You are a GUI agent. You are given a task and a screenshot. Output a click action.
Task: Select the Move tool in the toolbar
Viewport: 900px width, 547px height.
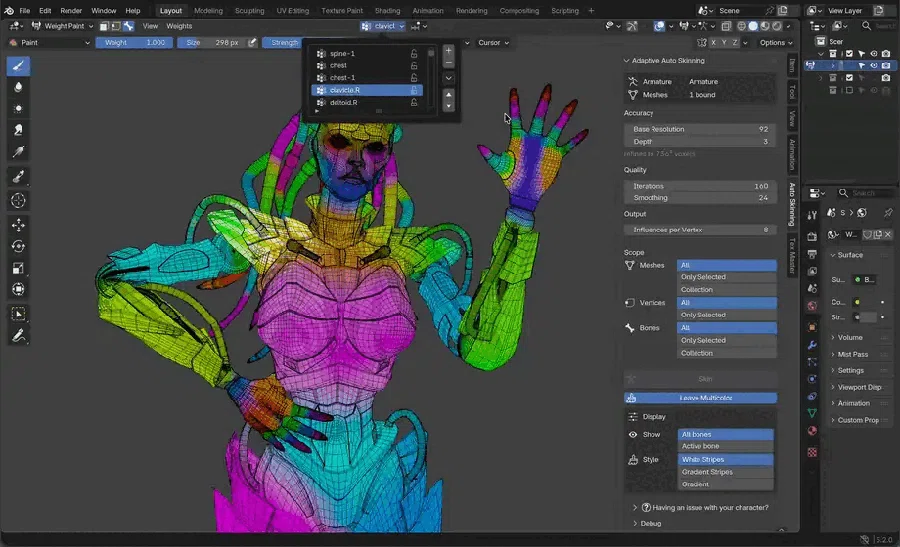pyautogui.click(x=18, y=224)
